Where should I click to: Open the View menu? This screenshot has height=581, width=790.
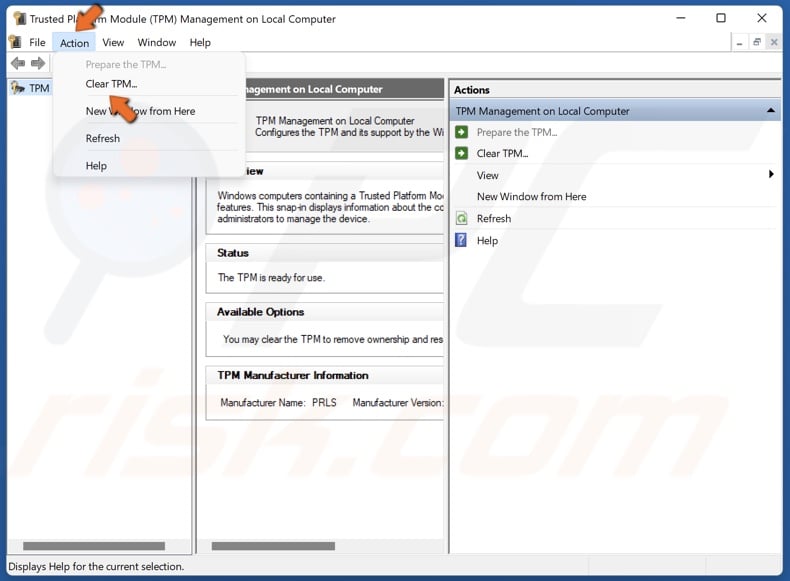(113, 42)
